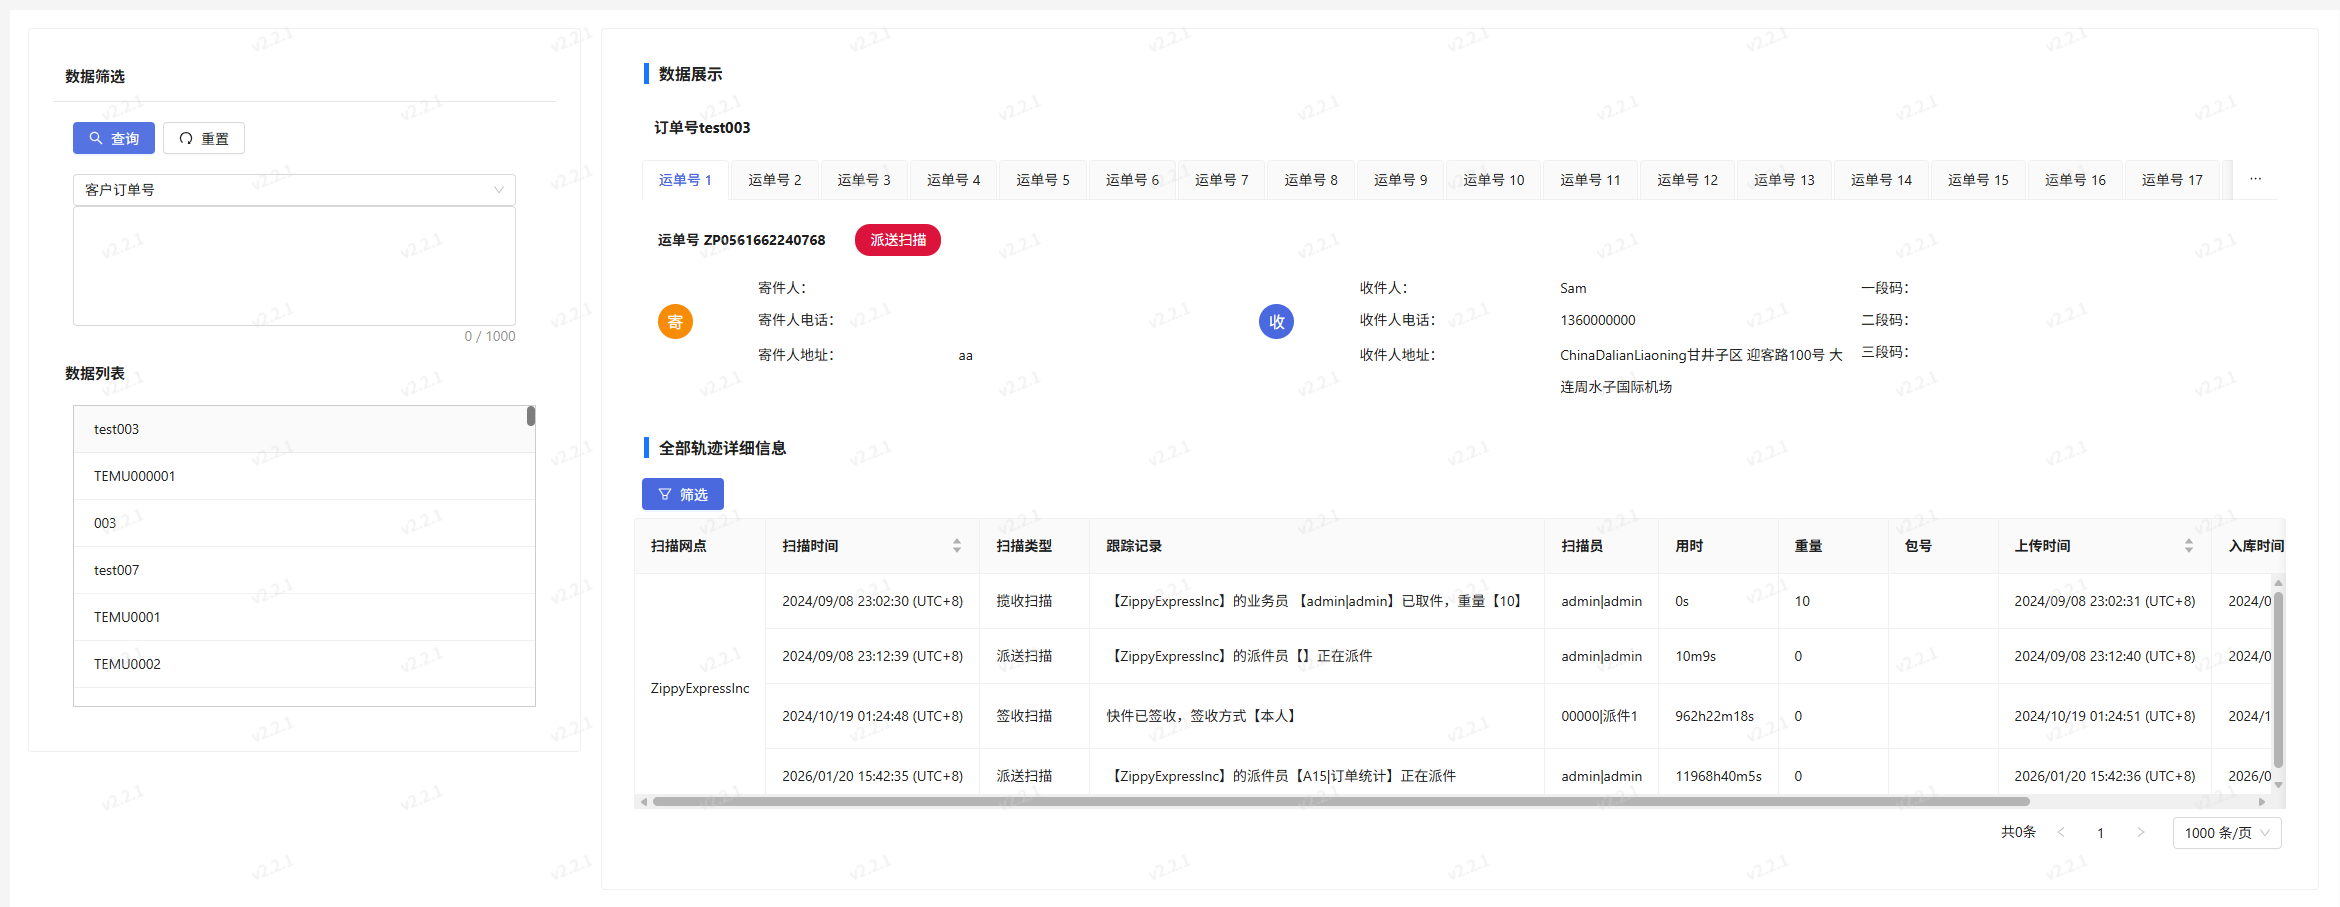Screen dimensions: 2340x907
Task: Click the horizontal scrollbar of the table
Action: click(x=1340, y=802)
